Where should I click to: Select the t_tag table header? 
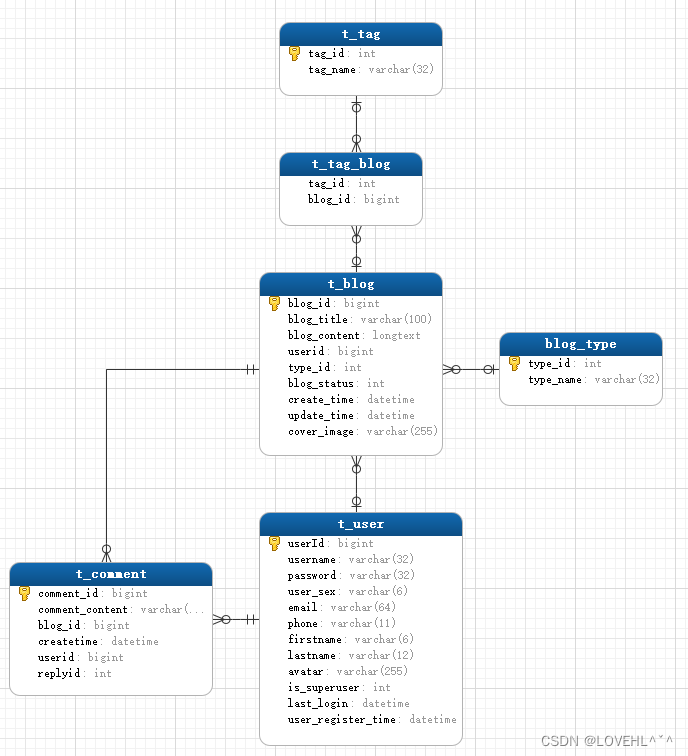click(361, 34)
